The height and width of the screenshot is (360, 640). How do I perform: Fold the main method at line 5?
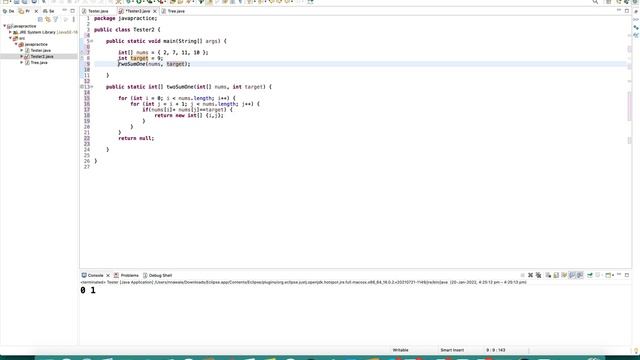tap(91, 41)
